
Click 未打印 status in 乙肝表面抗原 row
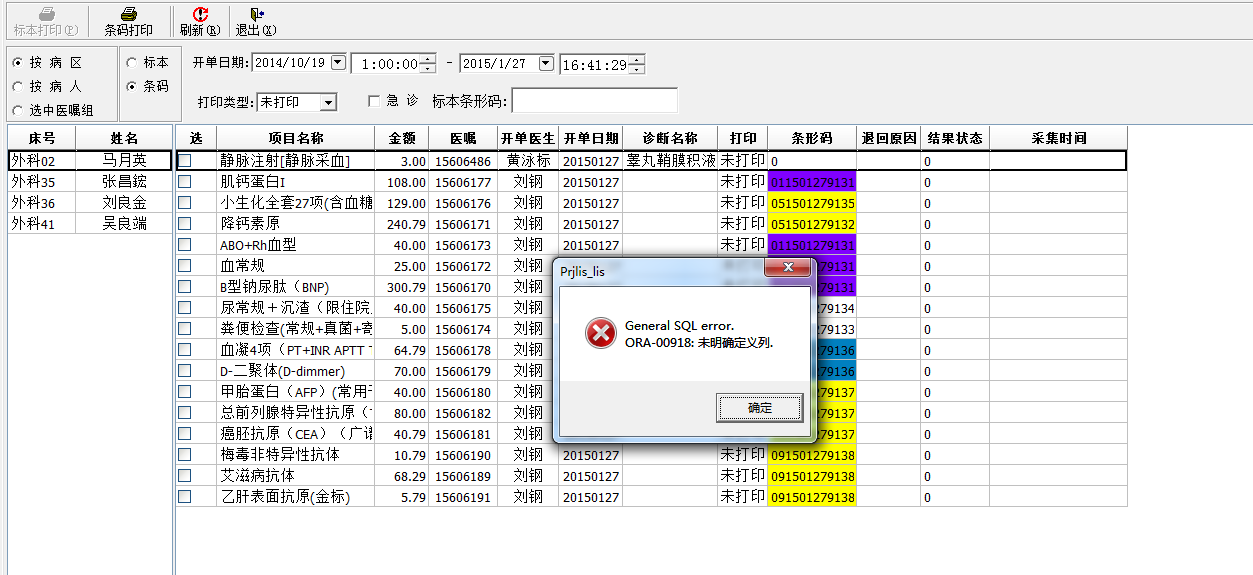tap(742, 496)
